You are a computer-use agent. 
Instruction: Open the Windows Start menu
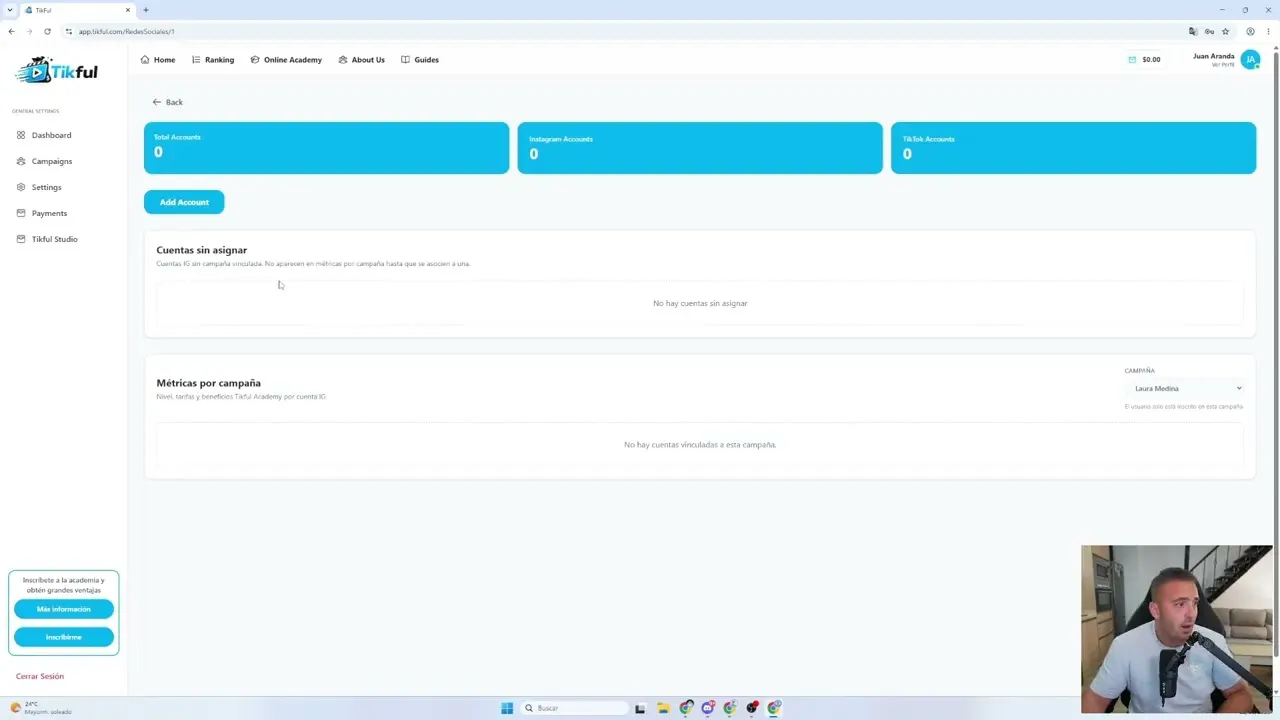(x=507, y=708)
